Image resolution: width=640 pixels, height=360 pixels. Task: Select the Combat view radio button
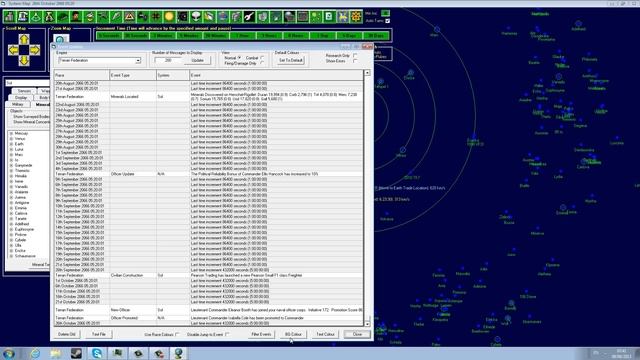click(x=262, y=58)
